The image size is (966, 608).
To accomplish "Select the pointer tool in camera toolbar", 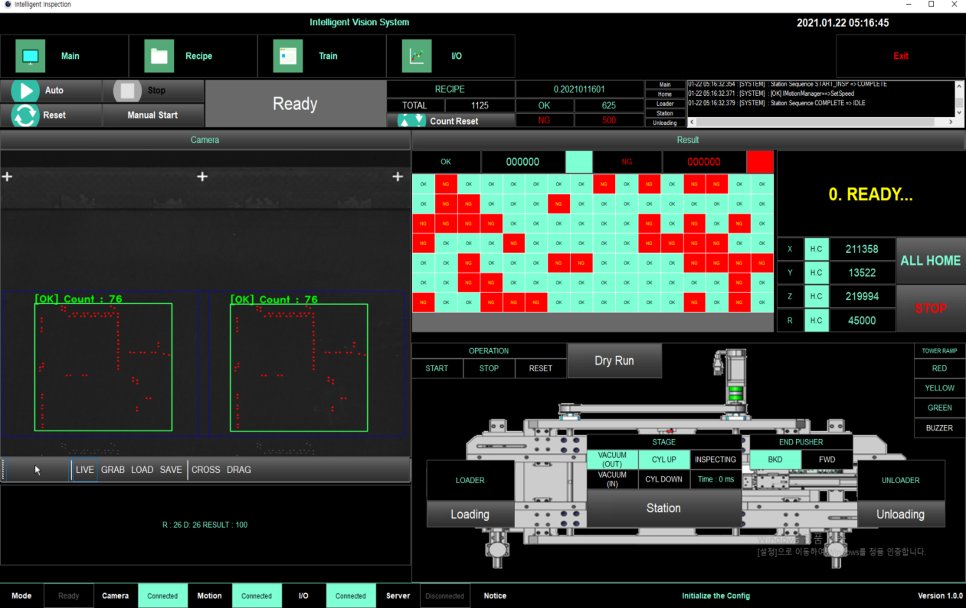I will 38,470.
